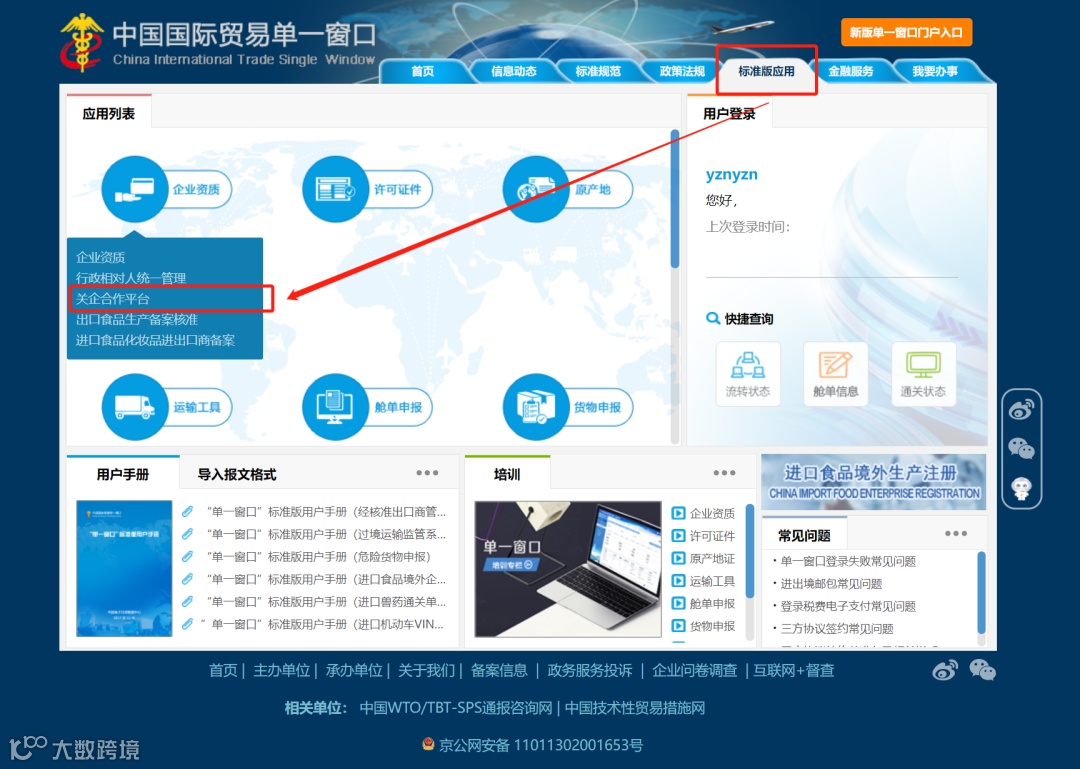Select the 导入报文格式 tab

pyautogui.click(x=237, y=474)
